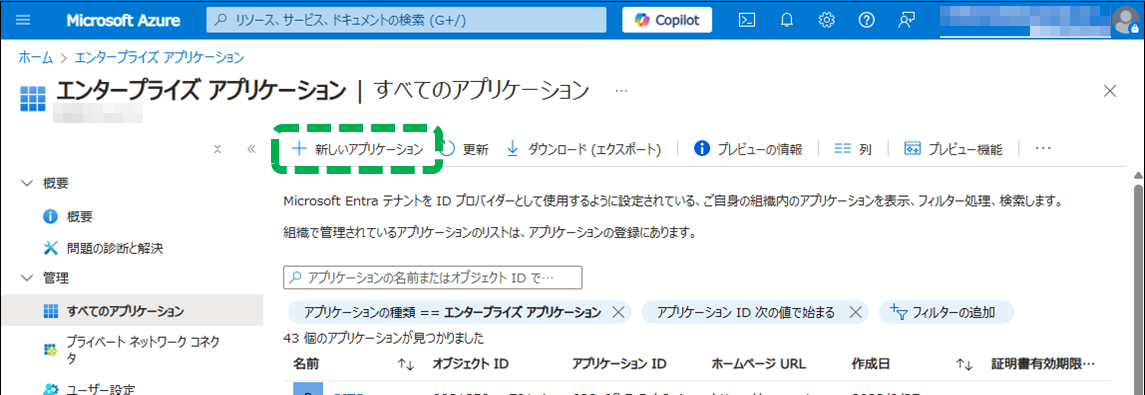The width and height of the screenshot is (1145, 395).
Task: Click the オブジェクト ID column header
Action: 470,364
